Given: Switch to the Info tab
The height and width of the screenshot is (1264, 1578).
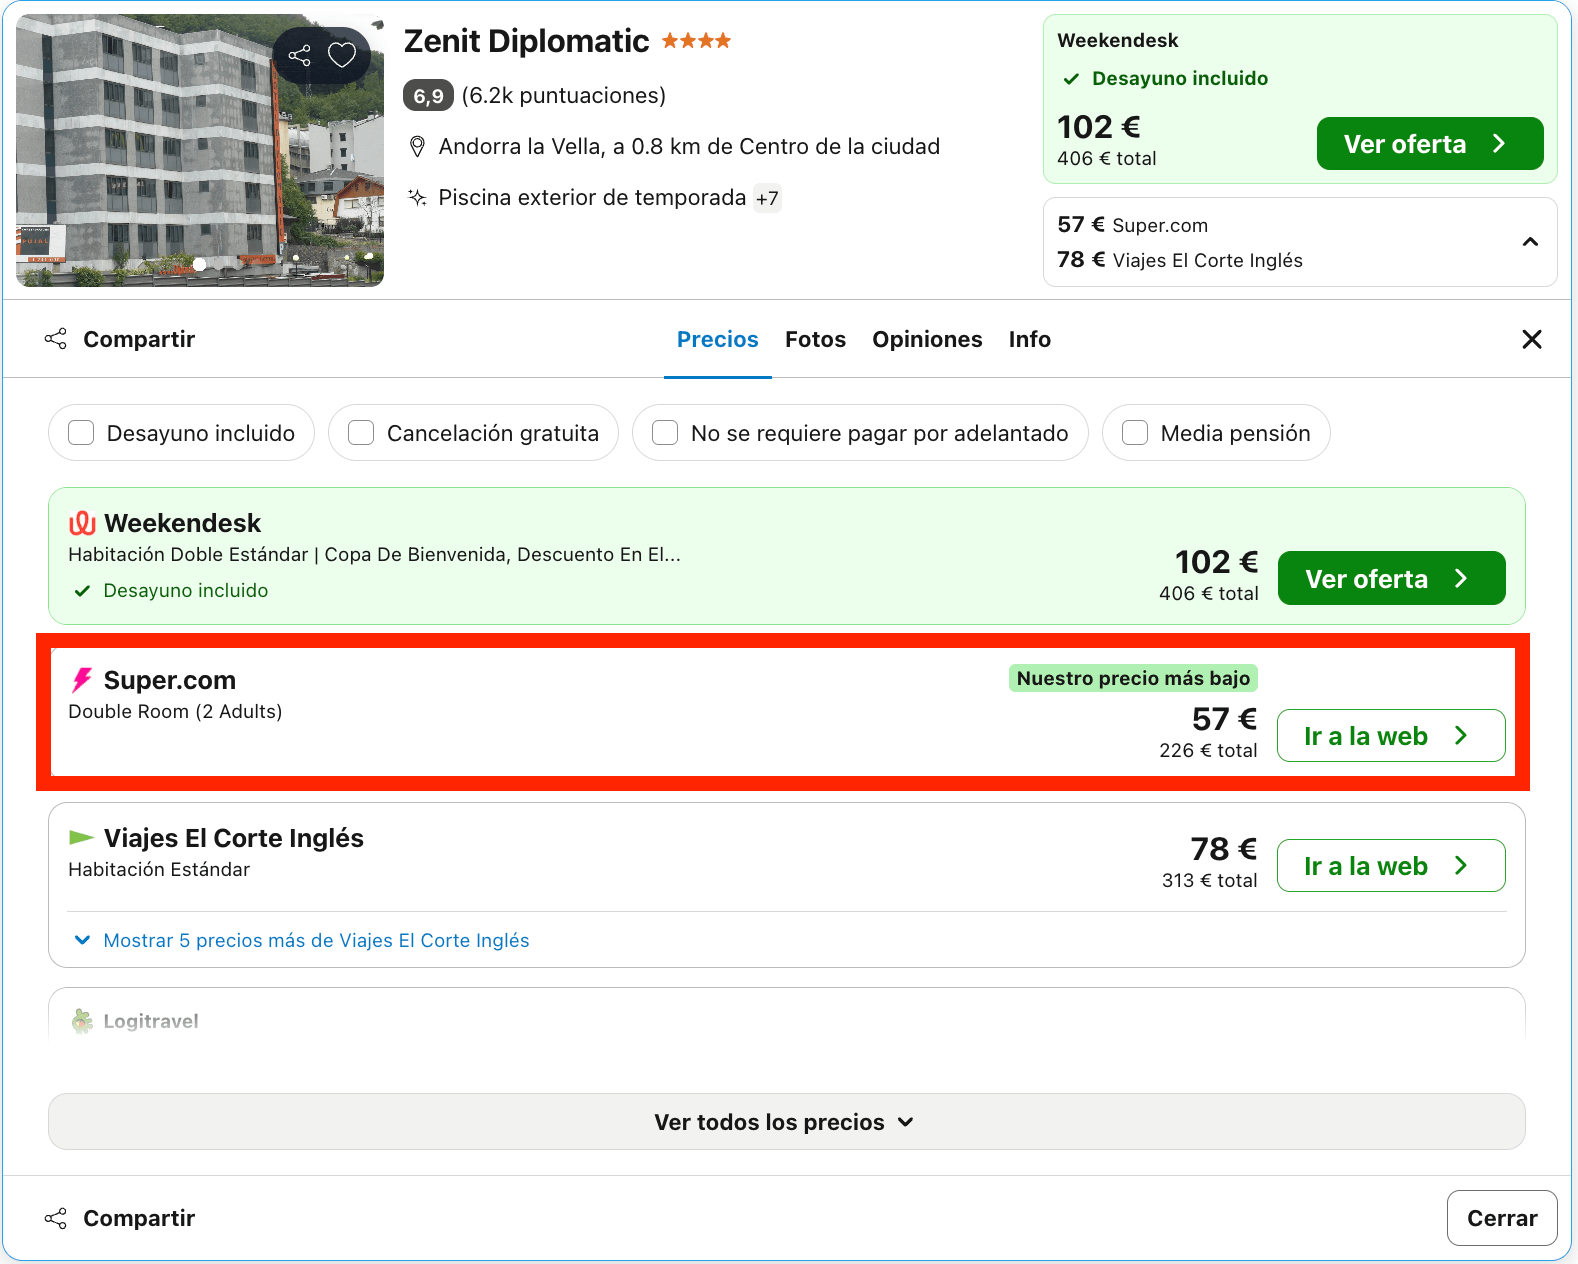Looking at the screenshot, I should tap(1029, 340).
